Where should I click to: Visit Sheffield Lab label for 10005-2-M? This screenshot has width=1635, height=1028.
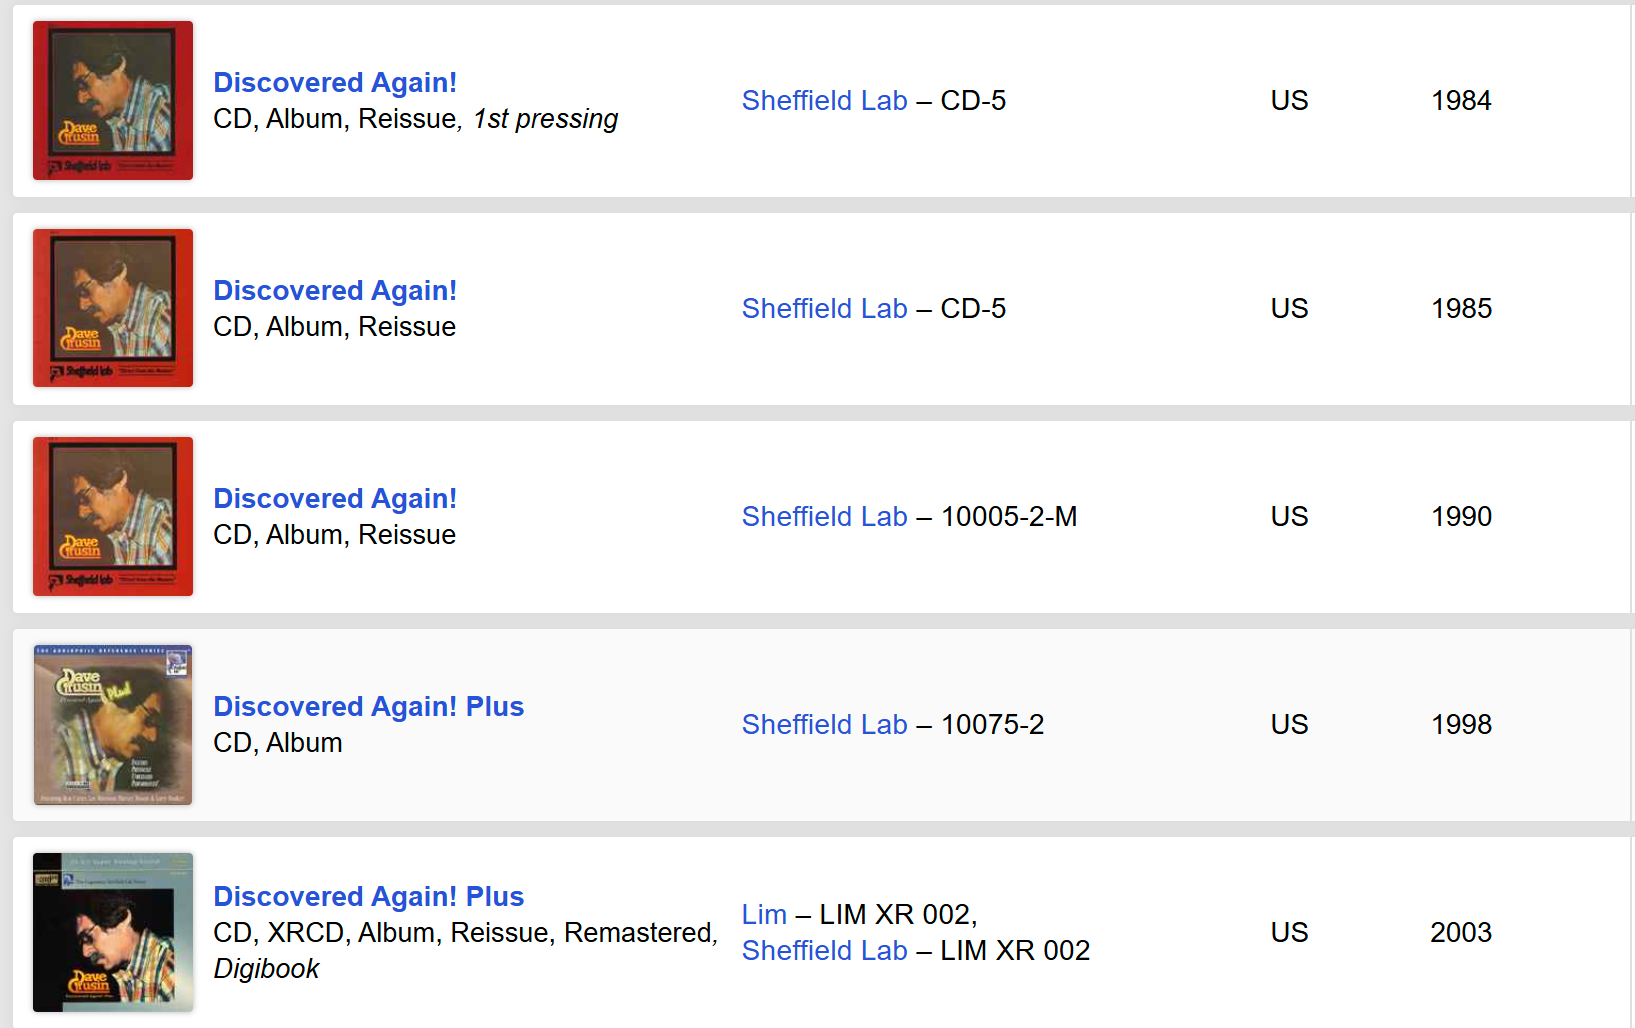click(x=824, y=516)
